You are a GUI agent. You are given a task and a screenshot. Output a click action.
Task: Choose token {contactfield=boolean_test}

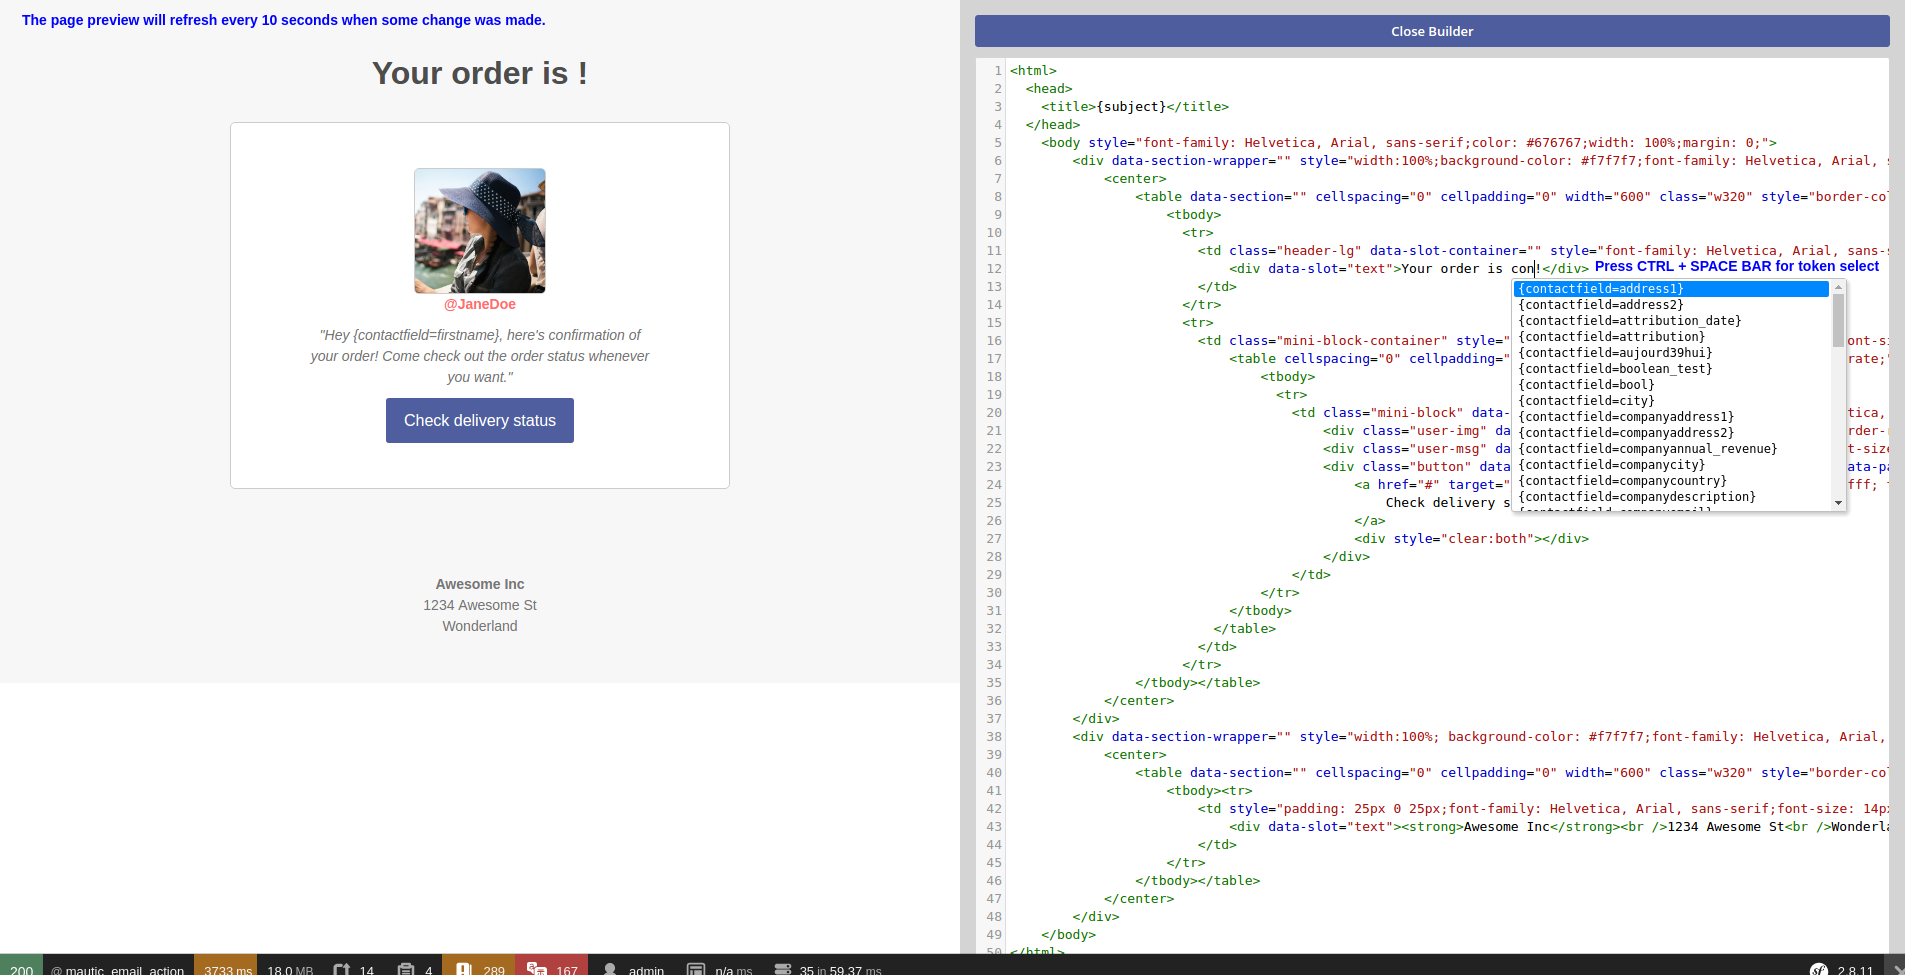tap(1671, 369)
